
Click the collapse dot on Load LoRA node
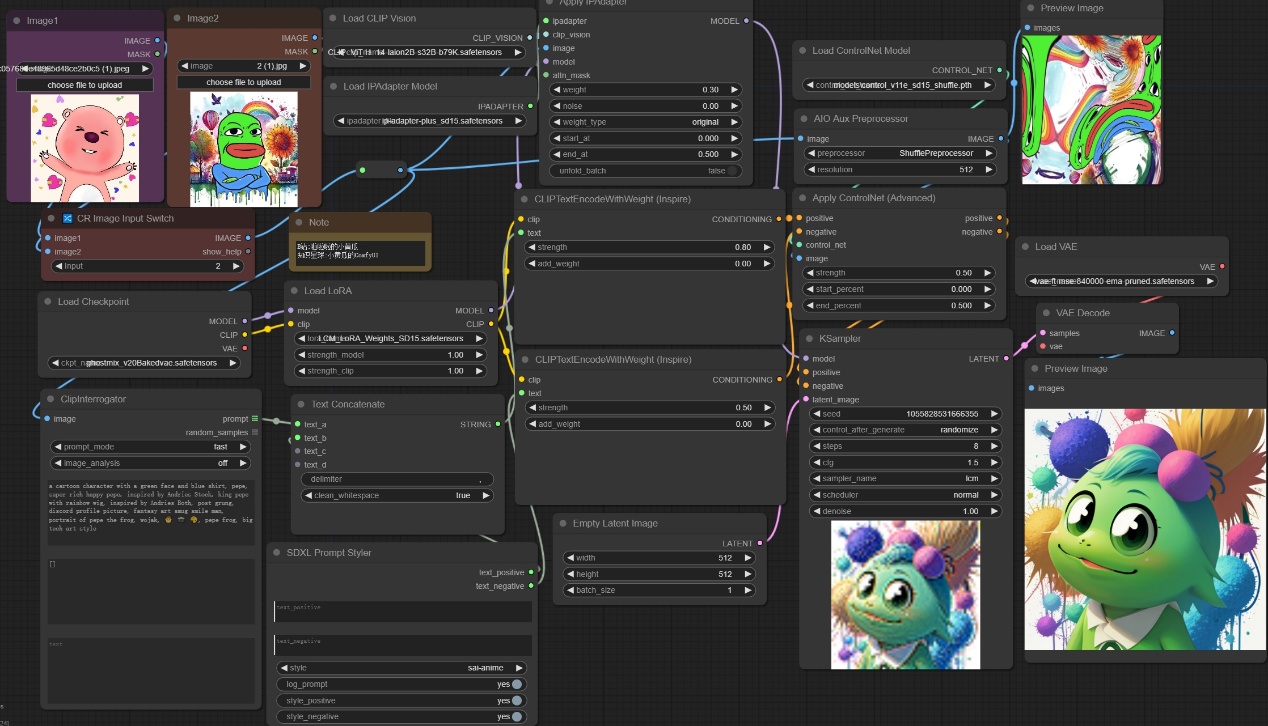[296, 291]
